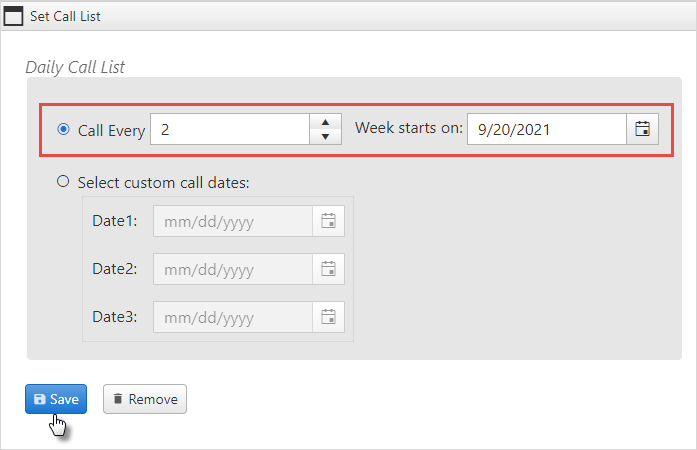Viewport: 697px width, 450px height.
Task: Click the Date2 input field
Action: click(x=233, y=269)
